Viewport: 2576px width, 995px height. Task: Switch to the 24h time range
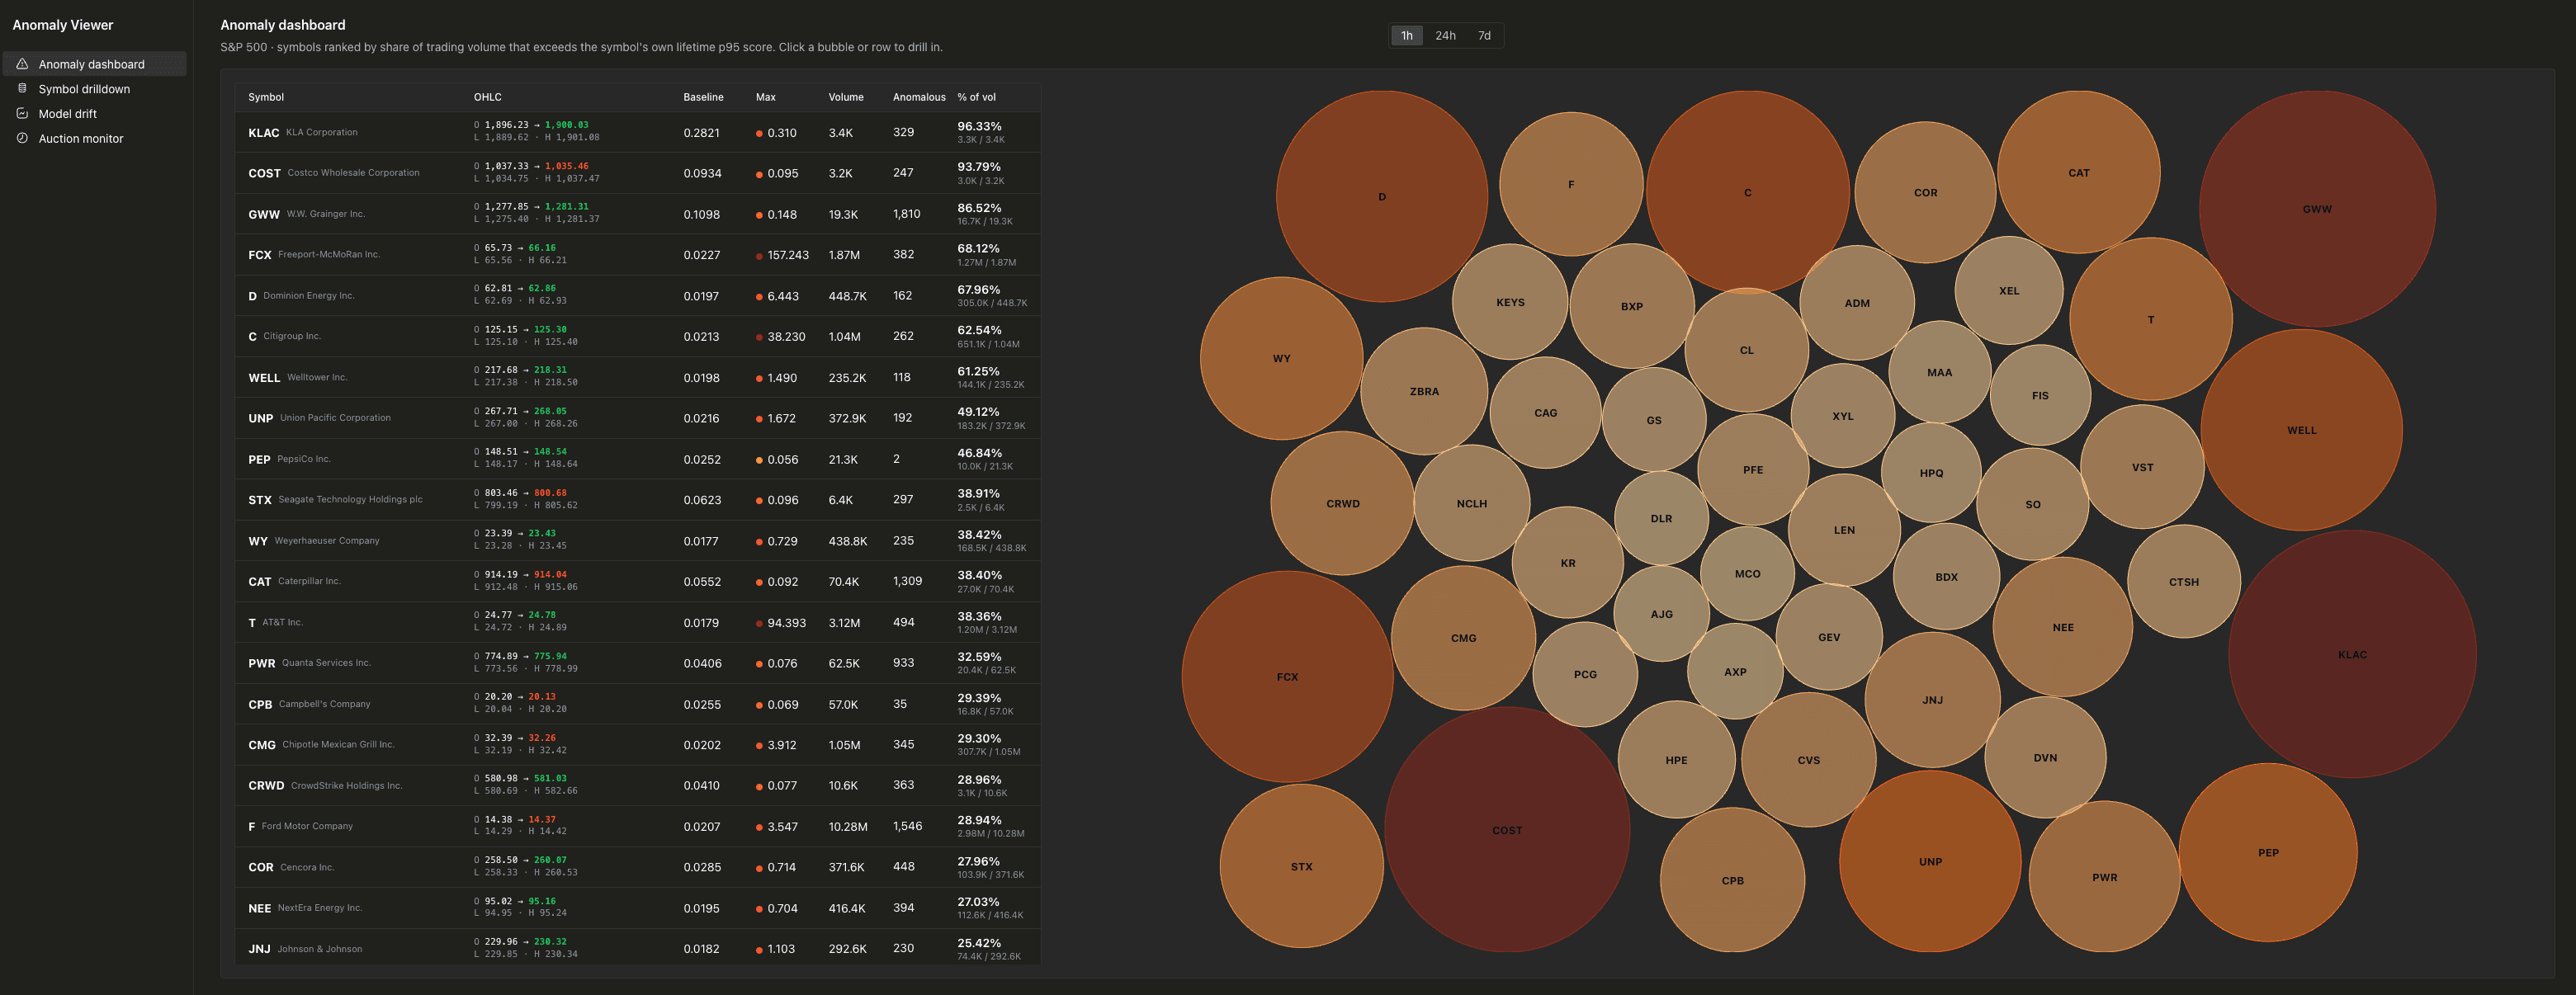[x=1445, y=36]
